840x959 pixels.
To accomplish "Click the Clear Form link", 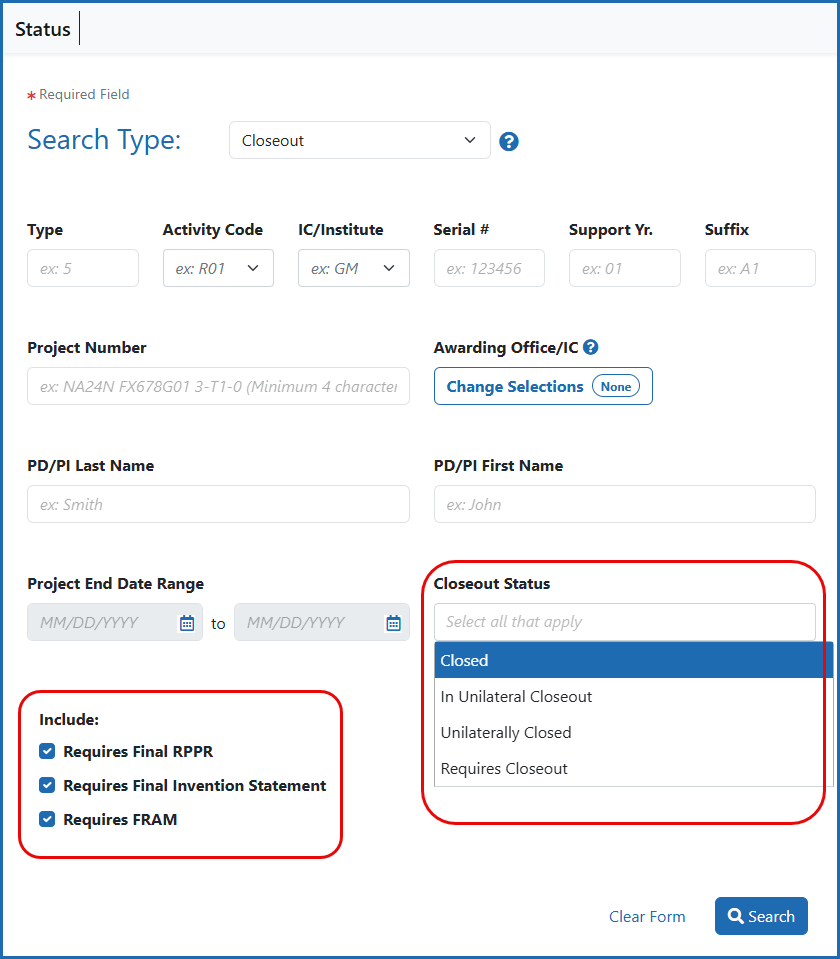I will [x=647, y=916].
